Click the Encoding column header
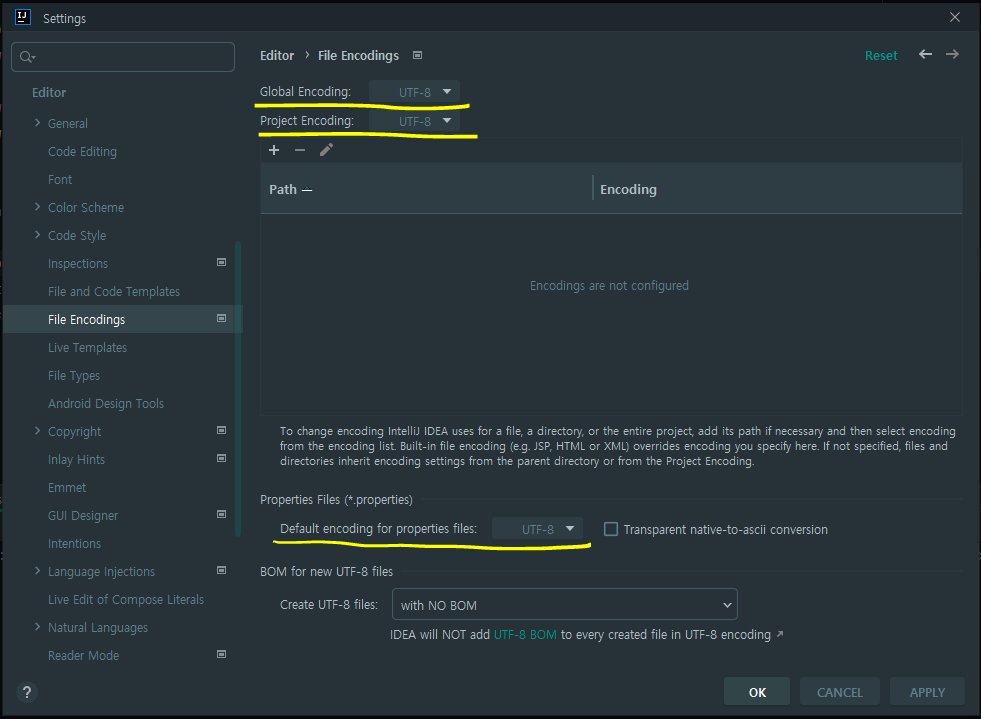Screen dimensions: 981x719 (x=777, y=189)
